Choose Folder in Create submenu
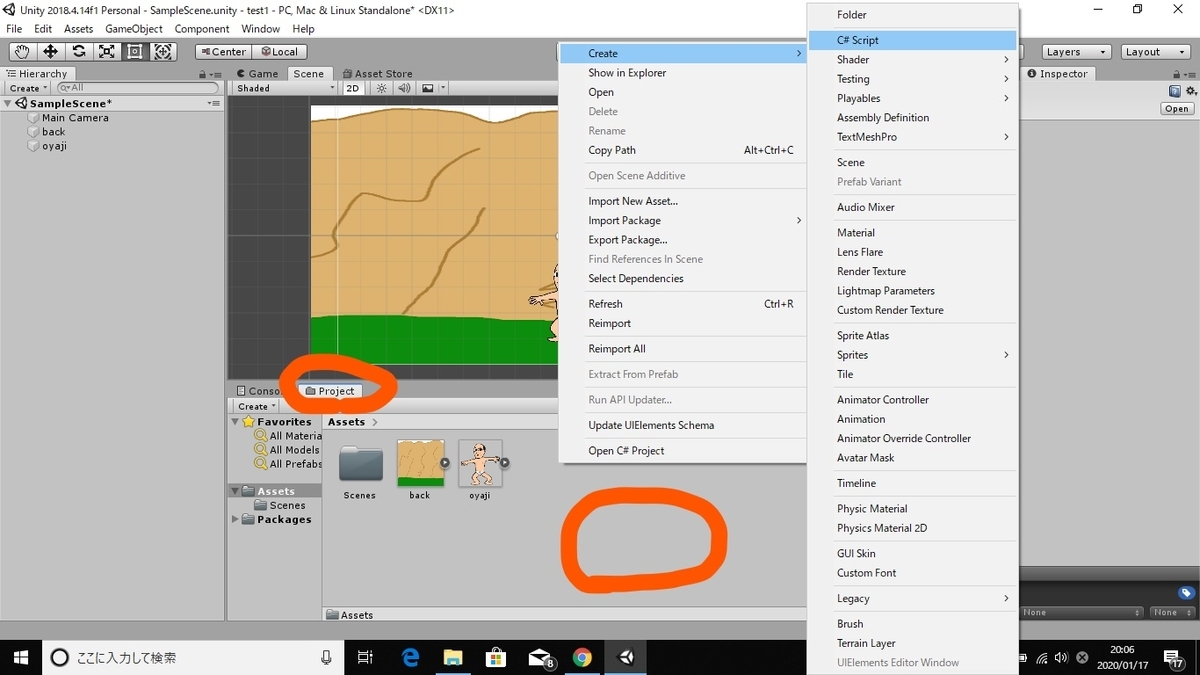This screenshot has height=675, width=1200. (912, 15)
